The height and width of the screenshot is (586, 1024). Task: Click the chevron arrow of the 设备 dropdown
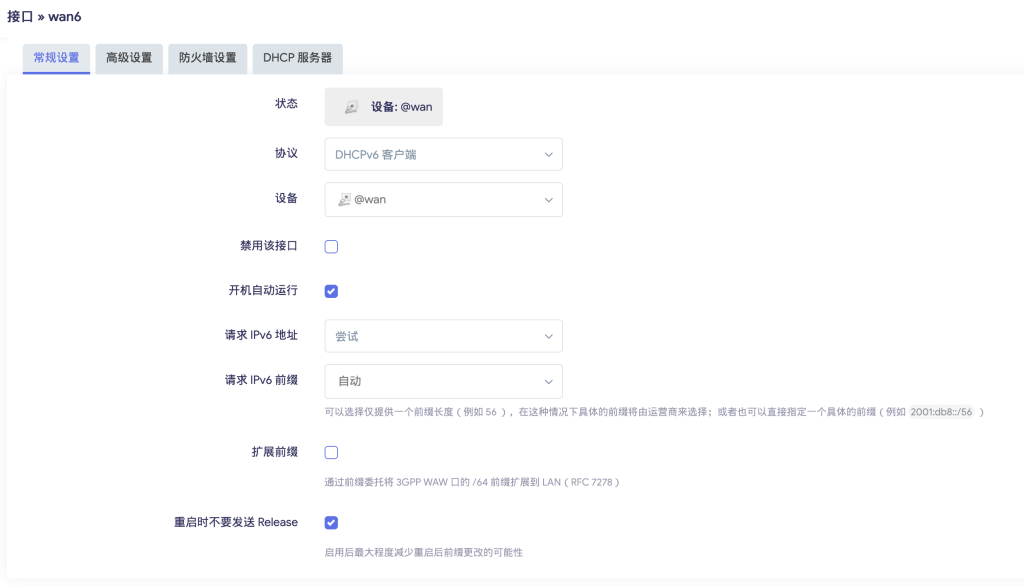(548, 200)
